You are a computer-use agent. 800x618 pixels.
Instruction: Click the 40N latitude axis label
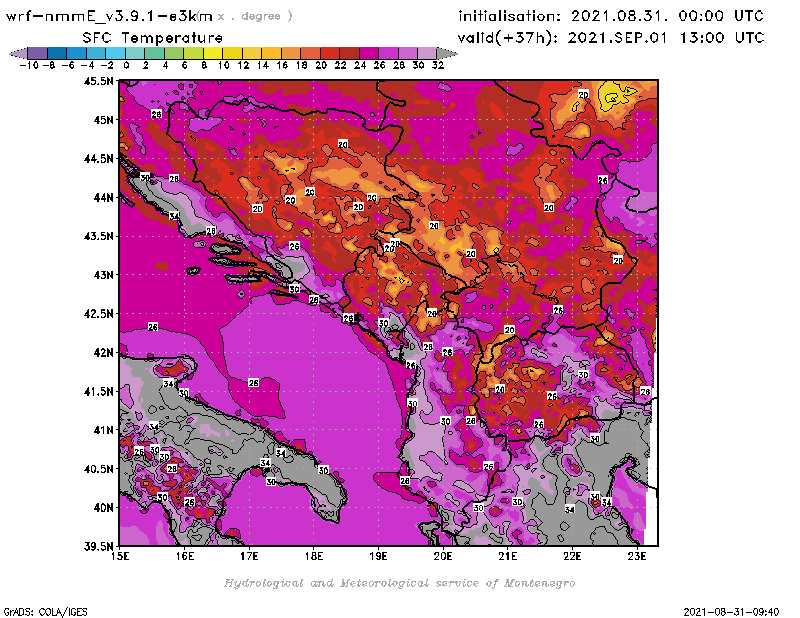[103, 507]
